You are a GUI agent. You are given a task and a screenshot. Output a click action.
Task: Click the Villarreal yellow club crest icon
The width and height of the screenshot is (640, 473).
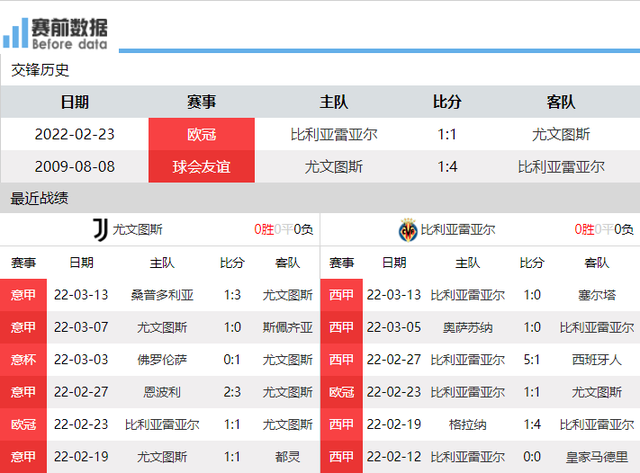408,229
